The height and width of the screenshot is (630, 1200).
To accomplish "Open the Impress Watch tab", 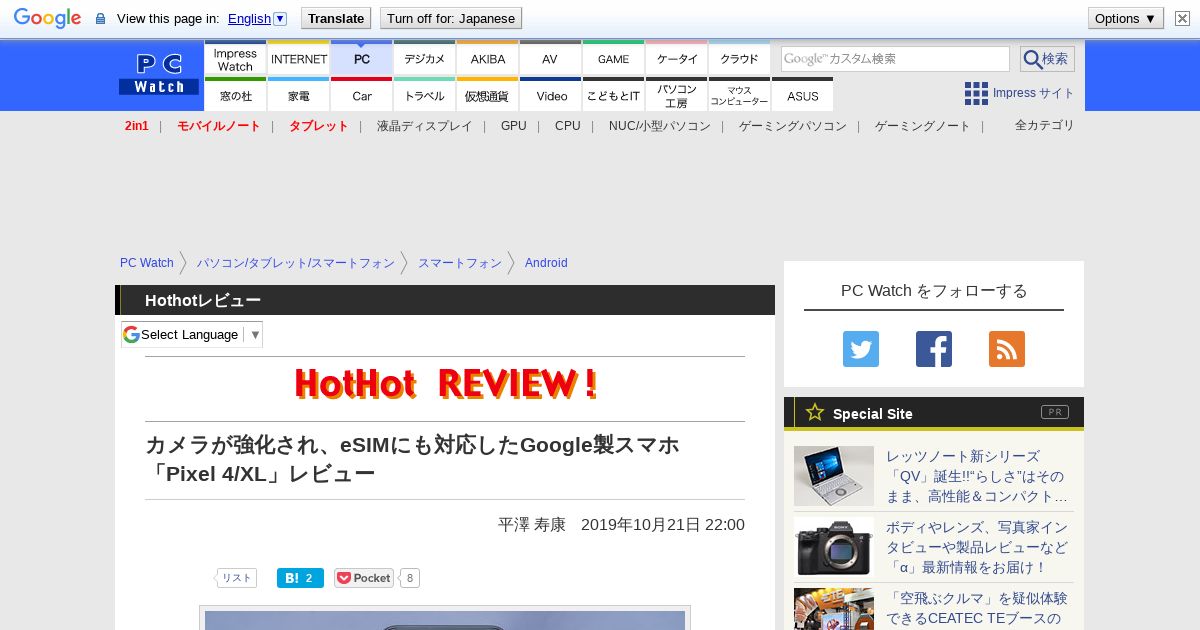I will click(x=235, y=59).
